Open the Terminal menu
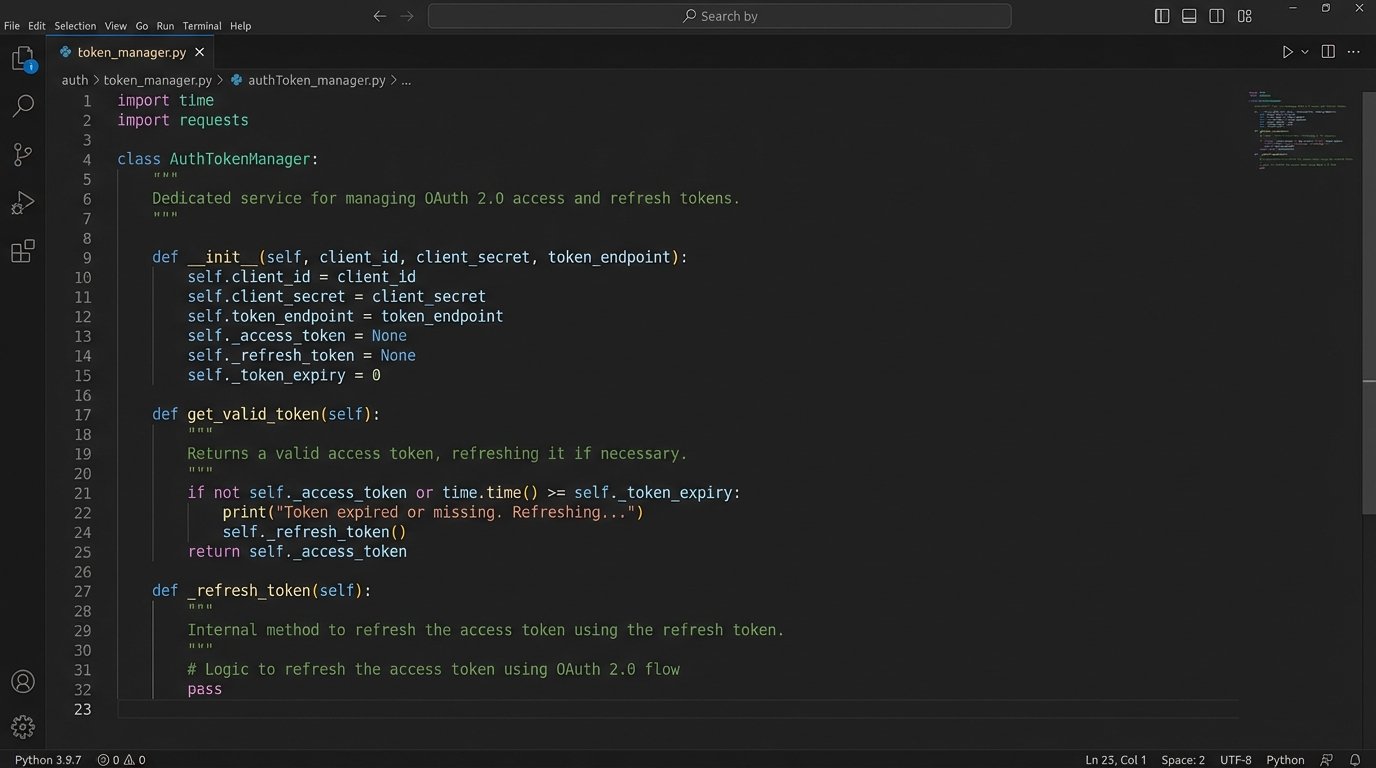The height and width of the screenshot is (768, 1376). point(201,25)
